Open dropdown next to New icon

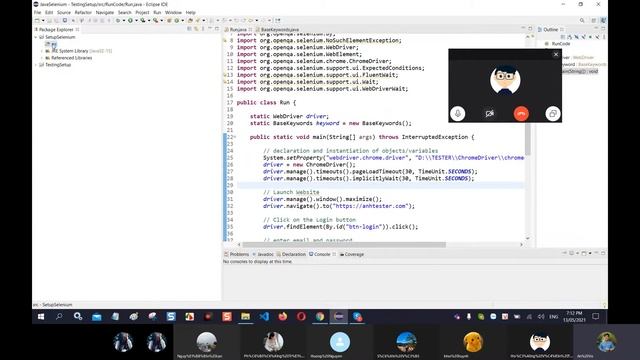pos(43,20)
